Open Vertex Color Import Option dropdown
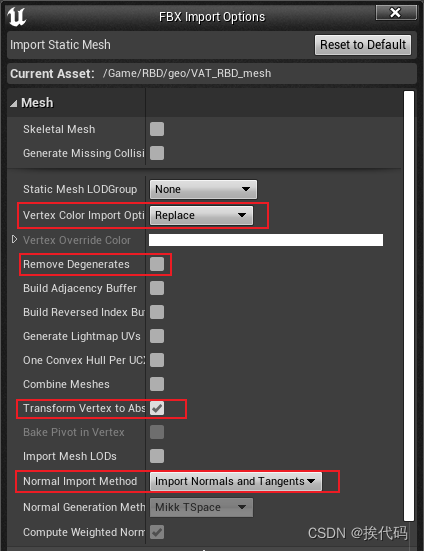 coord(201,215)
